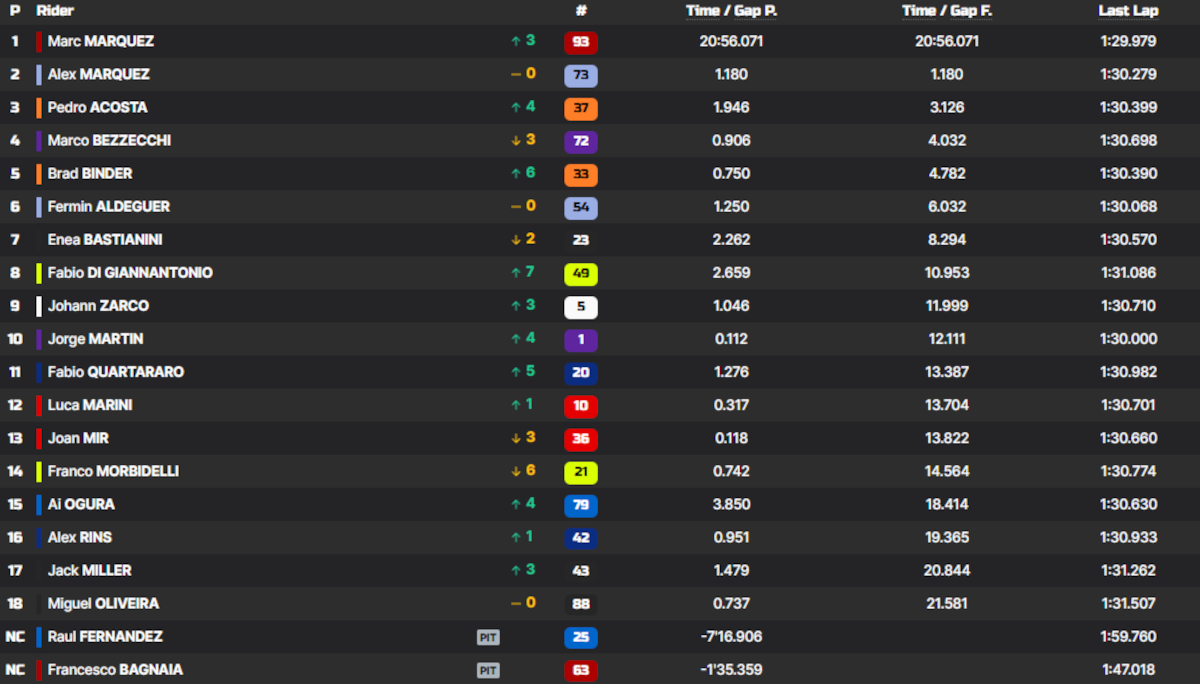The height and width of the screenshot is (684, 1200).
Task: Click Di Giannantonio number 49 badge
Action: click(x=581, y=273)
